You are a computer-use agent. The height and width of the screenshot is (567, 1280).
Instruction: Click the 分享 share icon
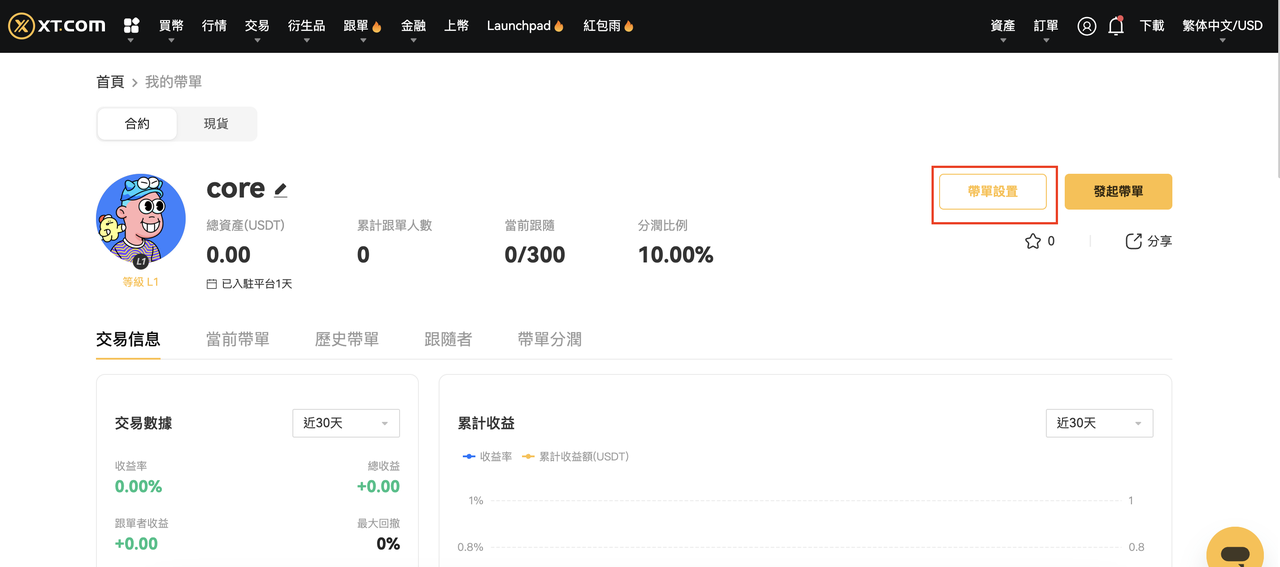(x=1133, y=241)
